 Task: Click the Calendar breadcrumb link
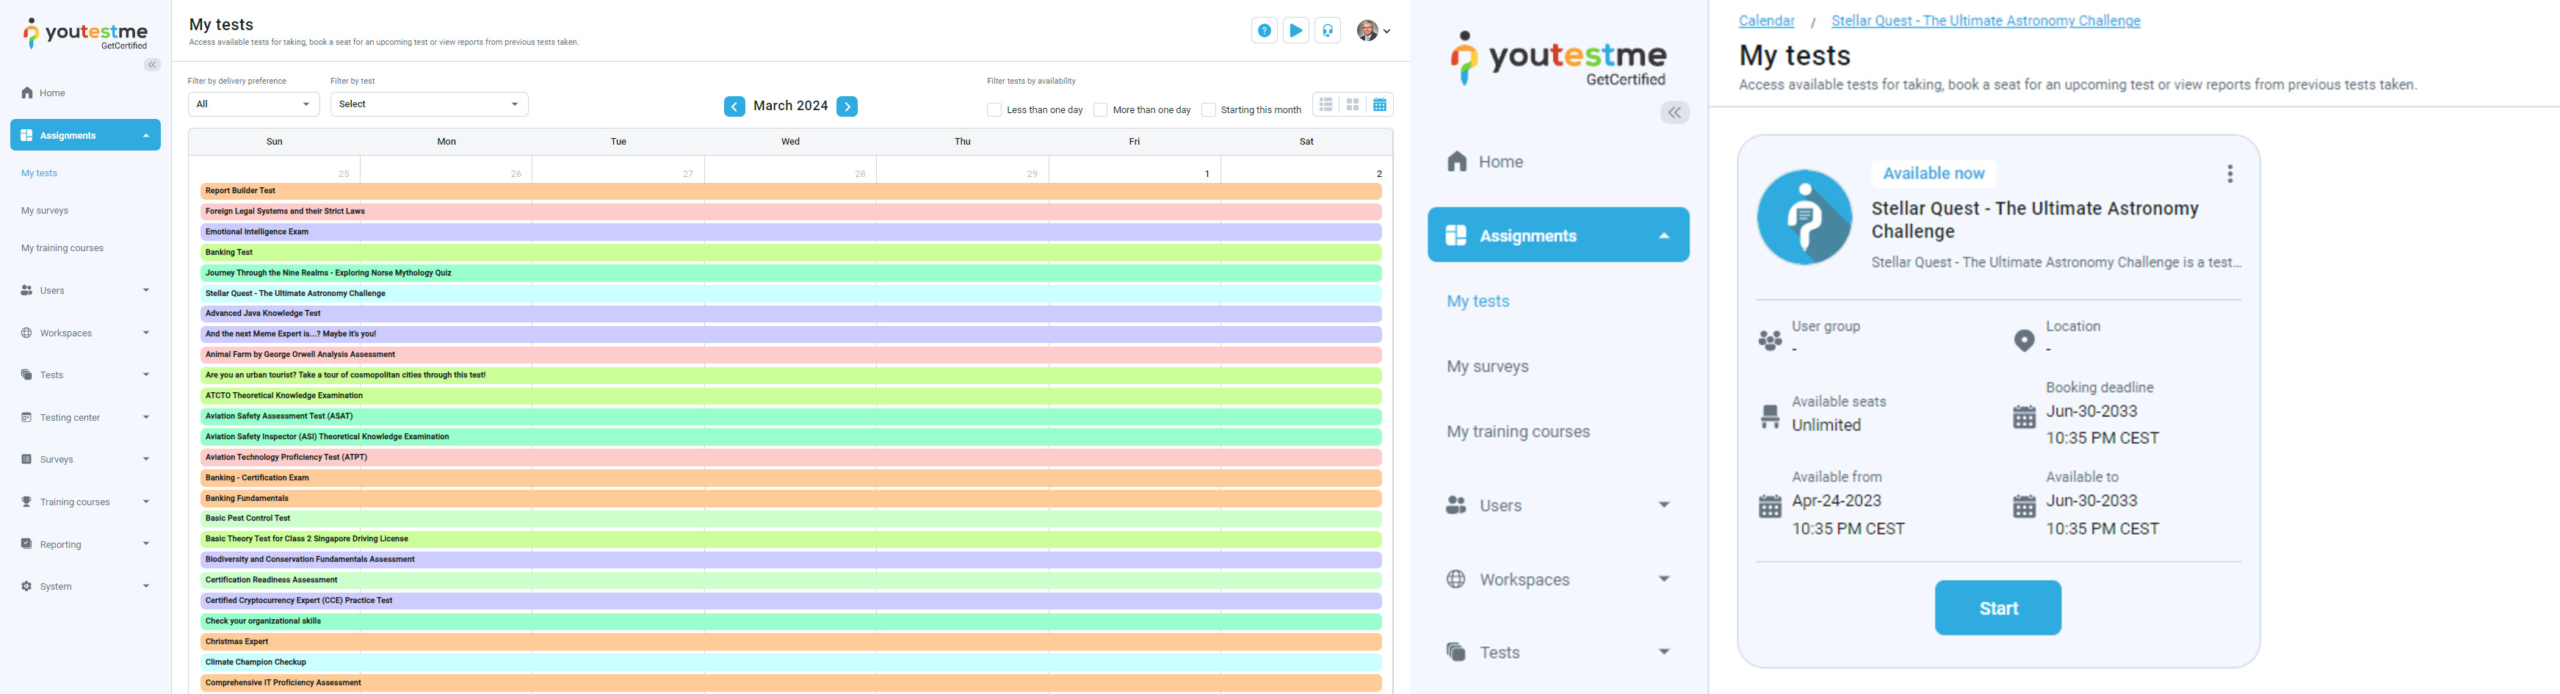pyautogui.click(x=1766, y=21)
